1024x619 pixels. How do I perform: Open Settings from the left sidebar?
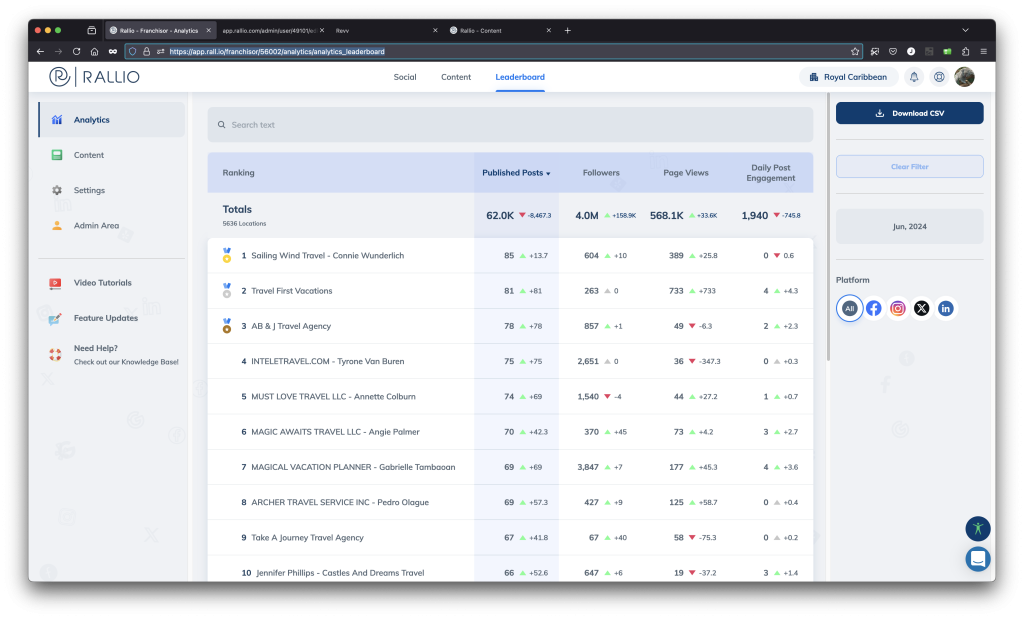coord(89,190)
